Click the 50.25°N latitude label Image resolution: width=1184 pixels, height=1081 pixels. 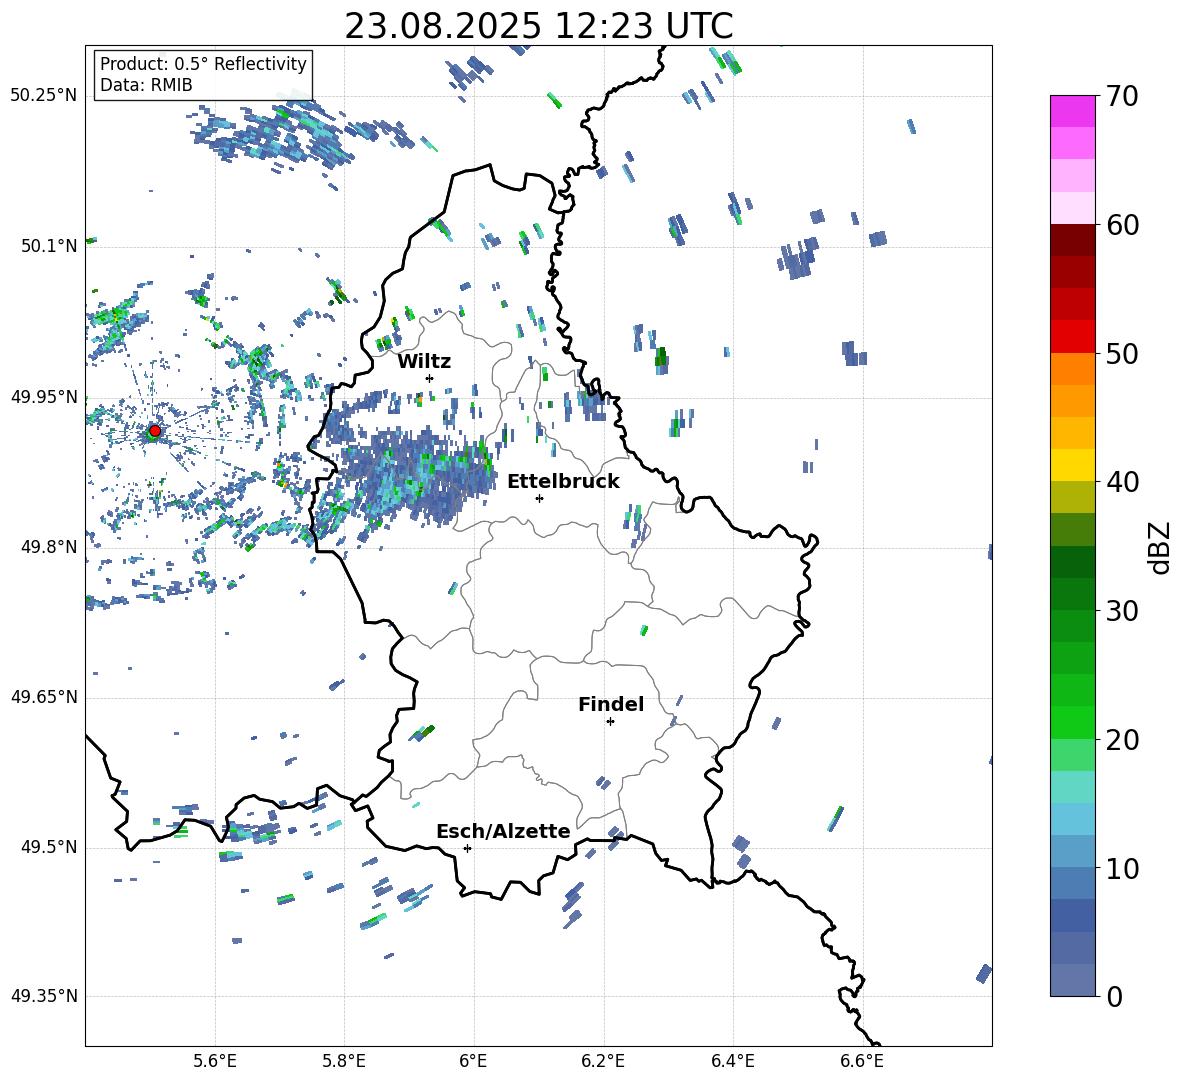pyautogui.click(x=44, y=96)
